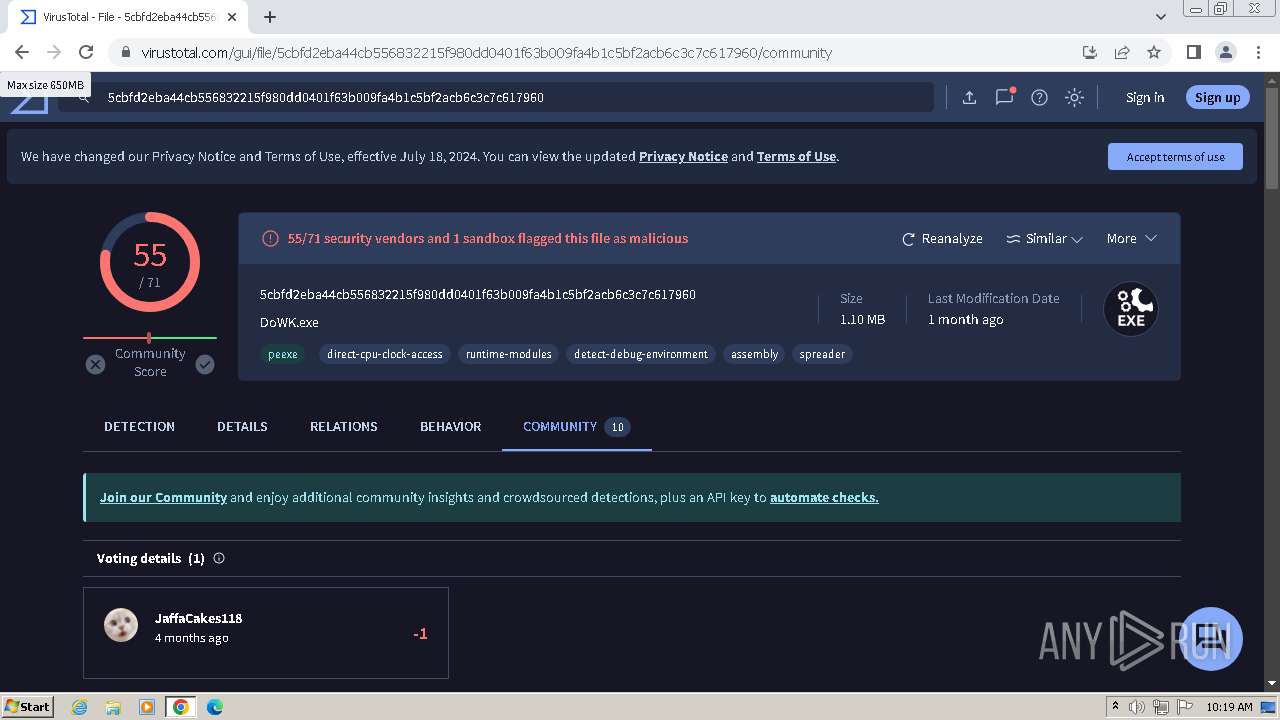Click the taskbar clock 10:19 AM
Viewport: 1280px width, 720px height.
tap(1229, 707)
